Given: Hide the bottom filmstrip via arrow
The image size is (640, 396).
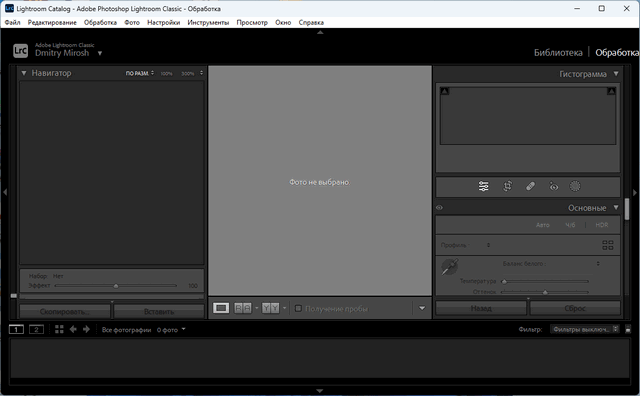Looking at the screenshot, I should click(320, 391).
